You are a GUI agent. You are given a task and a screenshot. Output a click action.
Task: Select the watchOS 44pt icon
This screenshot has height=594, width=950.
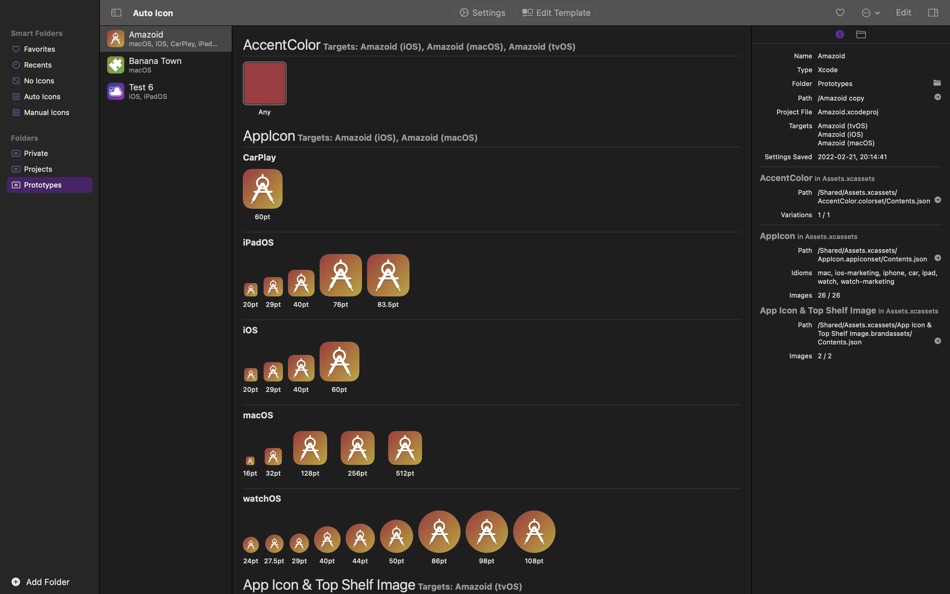(360, 539)
